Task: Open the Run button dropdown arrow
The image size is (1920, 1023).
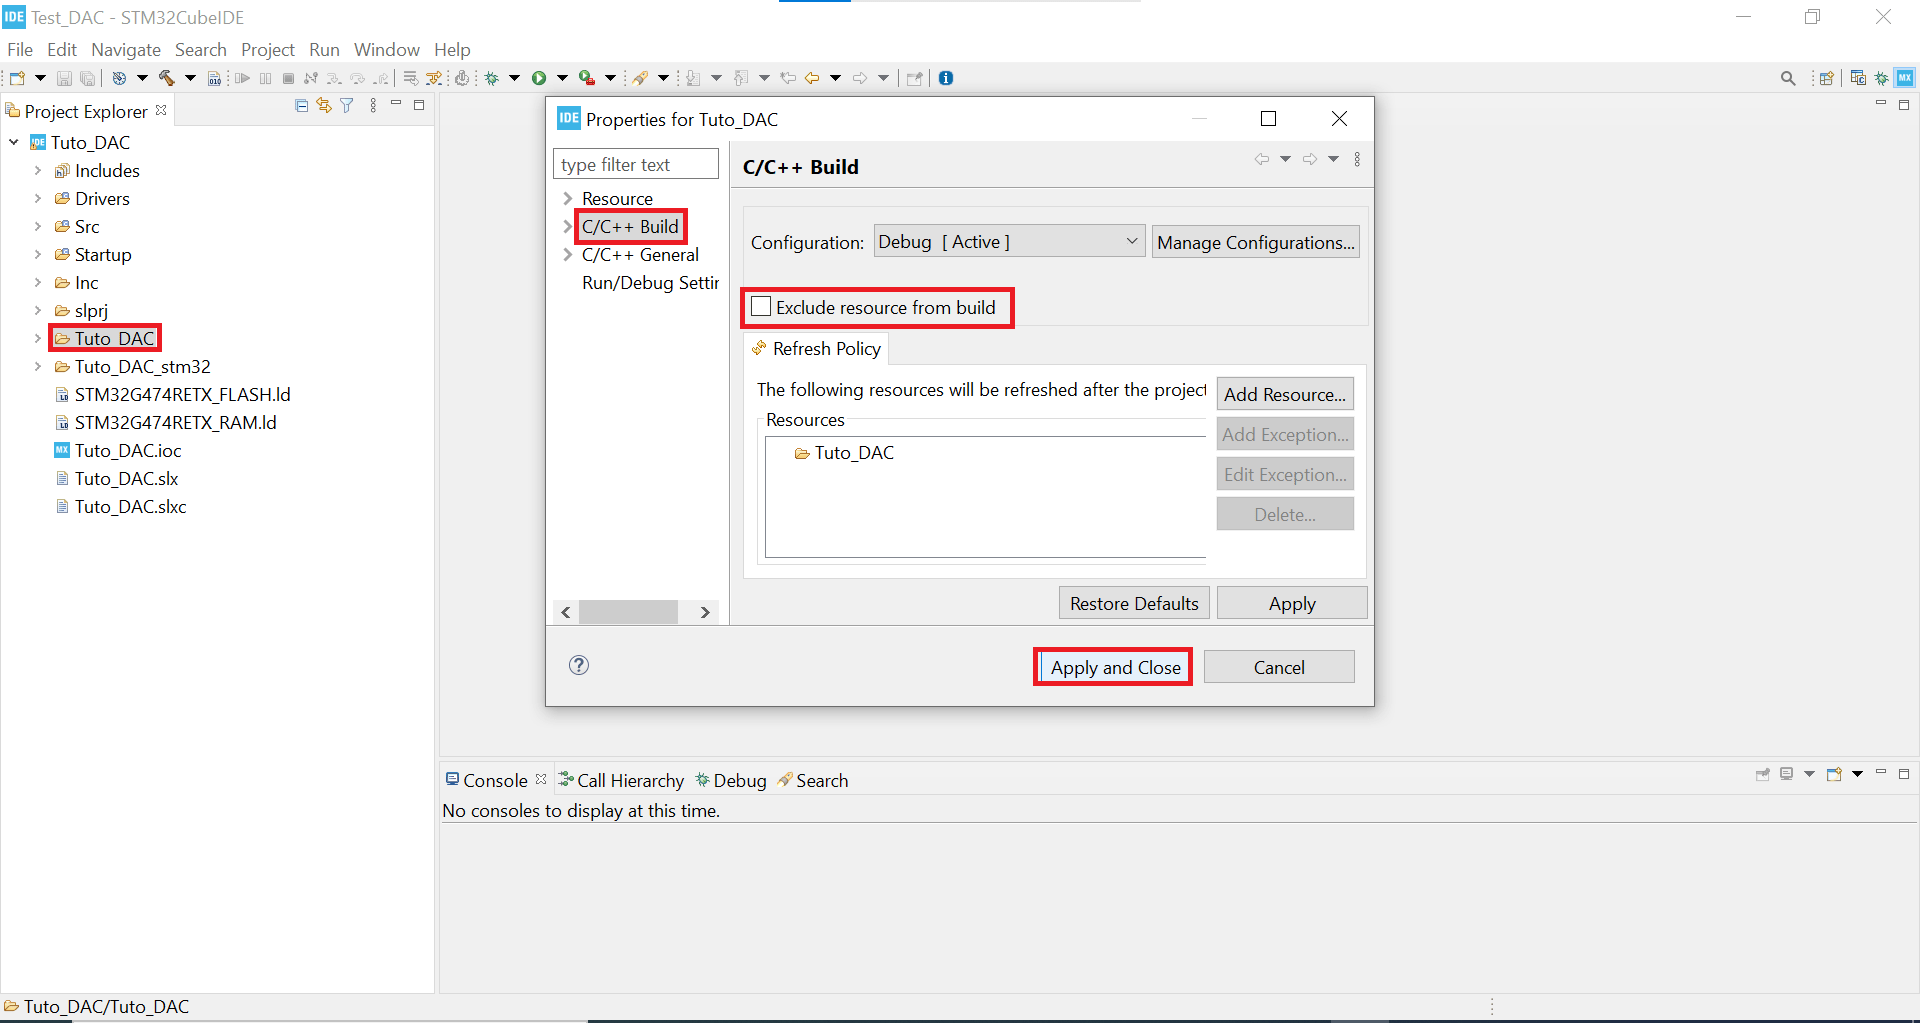Action: pyautogui.click(x=562, y=78)
